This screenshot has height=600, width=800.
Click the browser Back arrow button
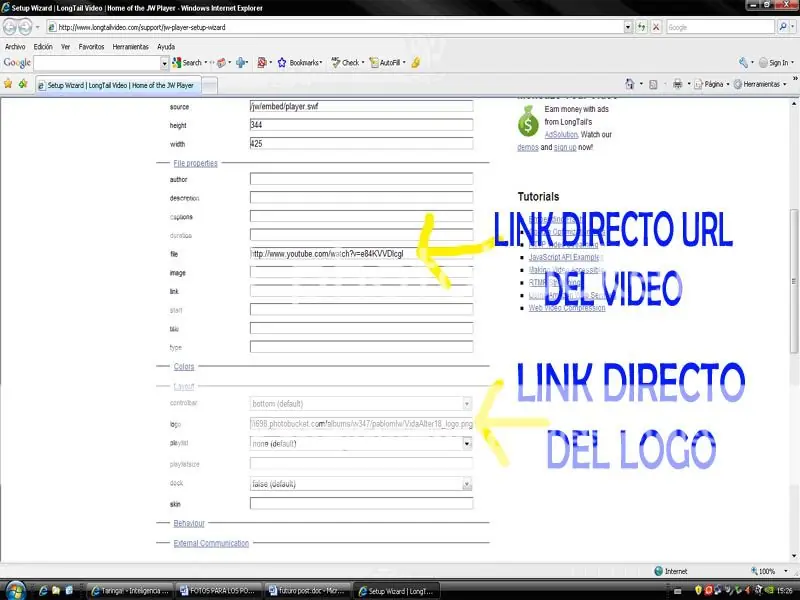10,27
